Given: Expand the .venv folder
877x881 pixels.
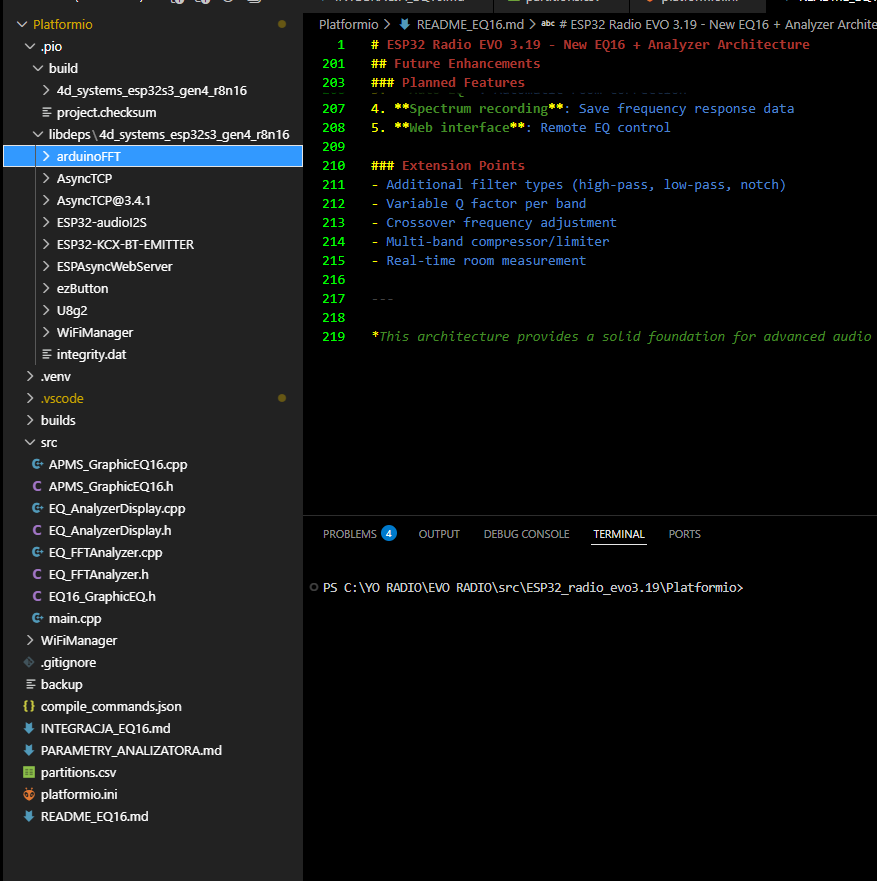Looking at the screenshot, I should (30, 376).
